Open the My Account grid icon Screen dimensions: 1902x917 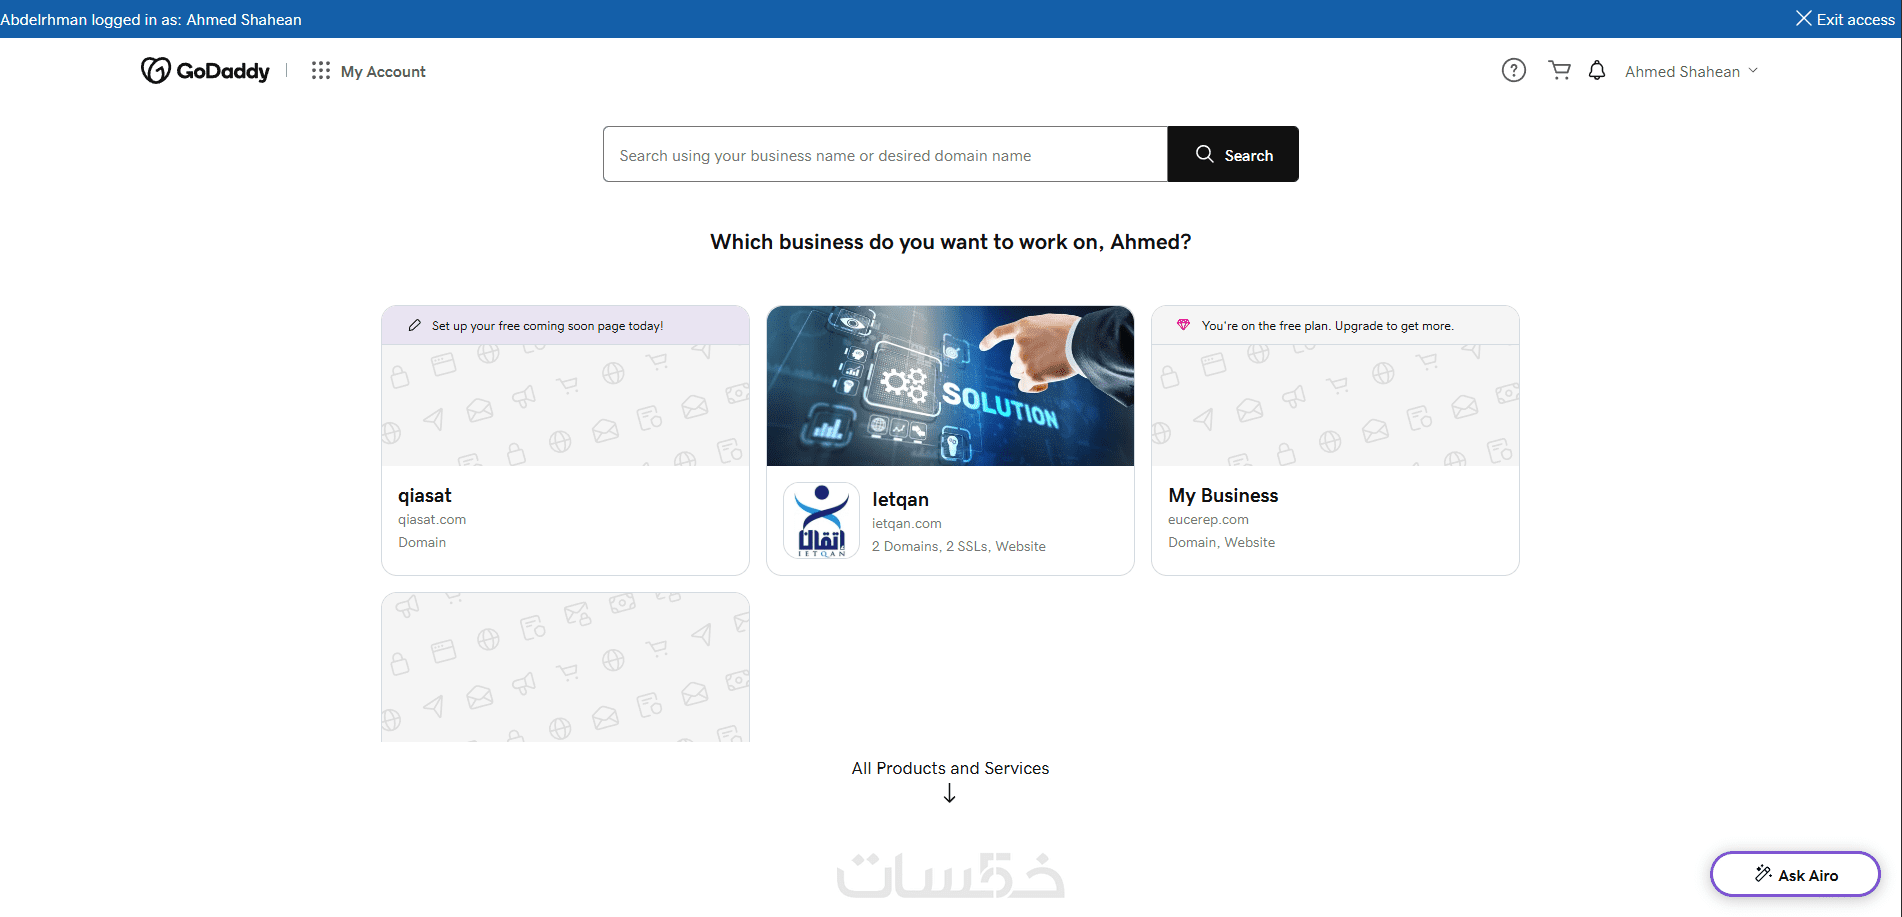tap(320, 71)
